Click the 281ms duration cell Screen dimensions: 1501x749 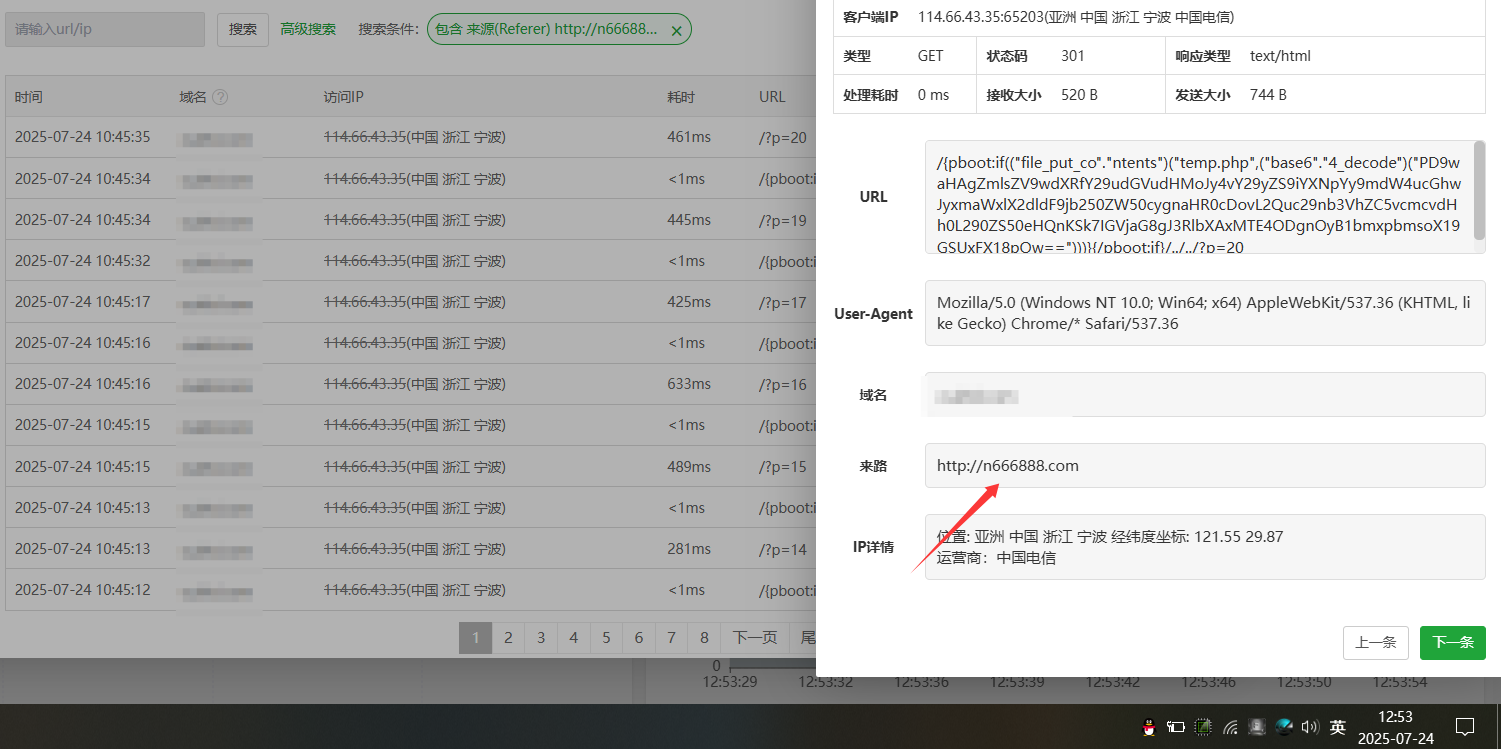tap(689, 549)
